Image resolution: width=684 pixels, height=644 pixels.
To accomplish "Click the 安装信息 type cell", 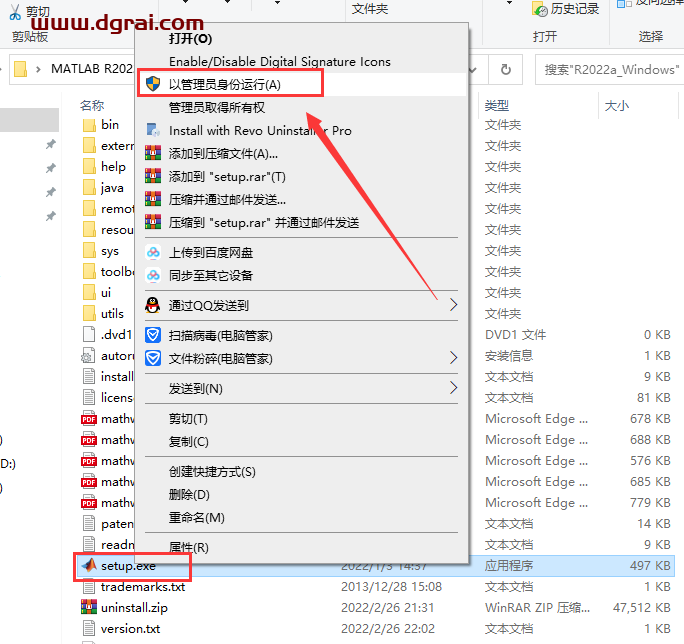I will pyautogui.click(x=509, y=356).
